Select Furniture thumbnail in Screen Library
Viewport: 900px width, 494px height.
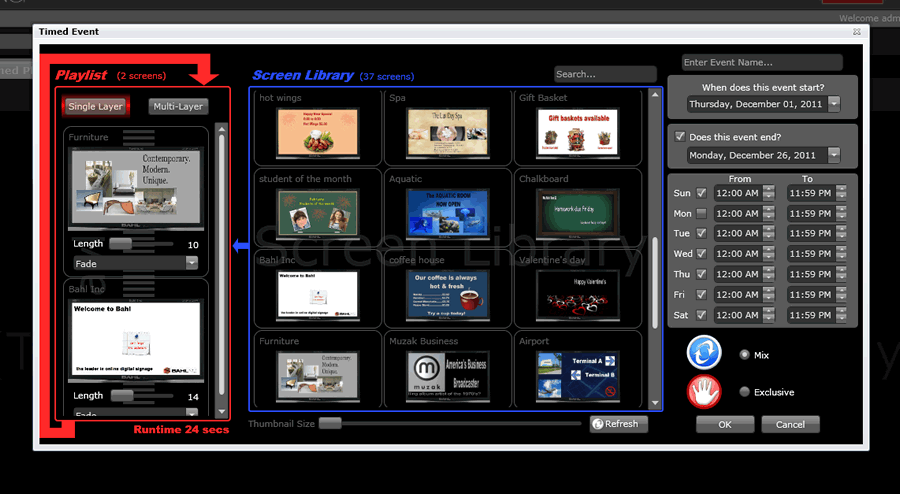[317, 376]
